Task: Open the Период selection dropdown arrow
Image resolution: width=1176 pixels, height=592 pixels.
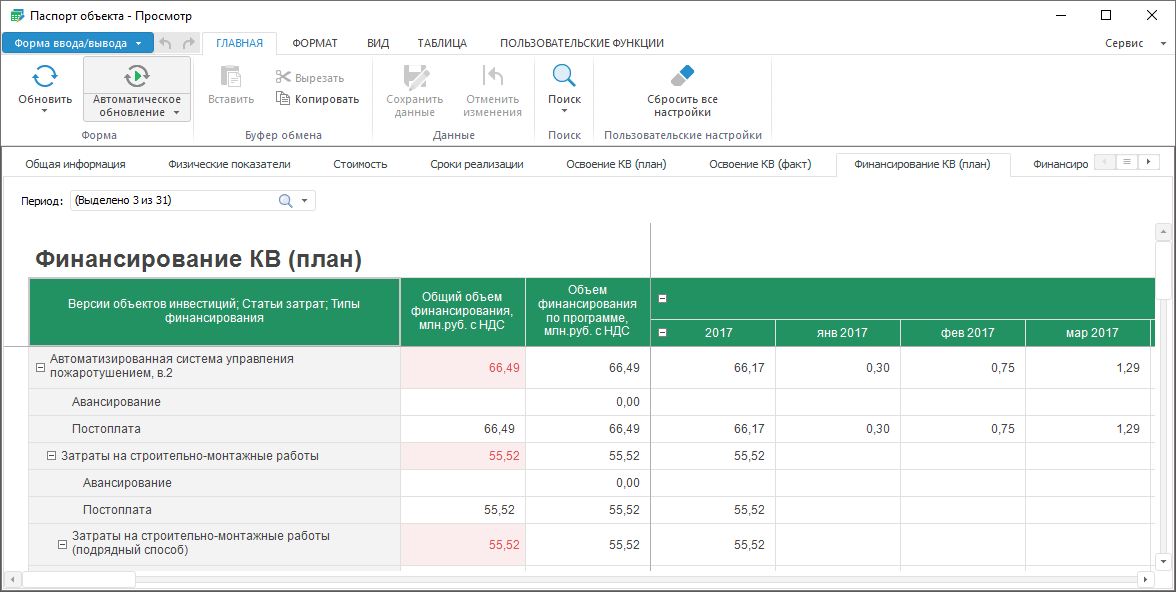Action: tap(304, 201)
